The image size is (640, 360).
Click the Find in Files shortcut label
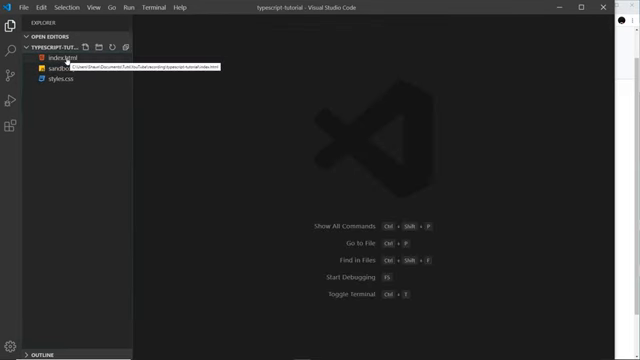(357, 260)
